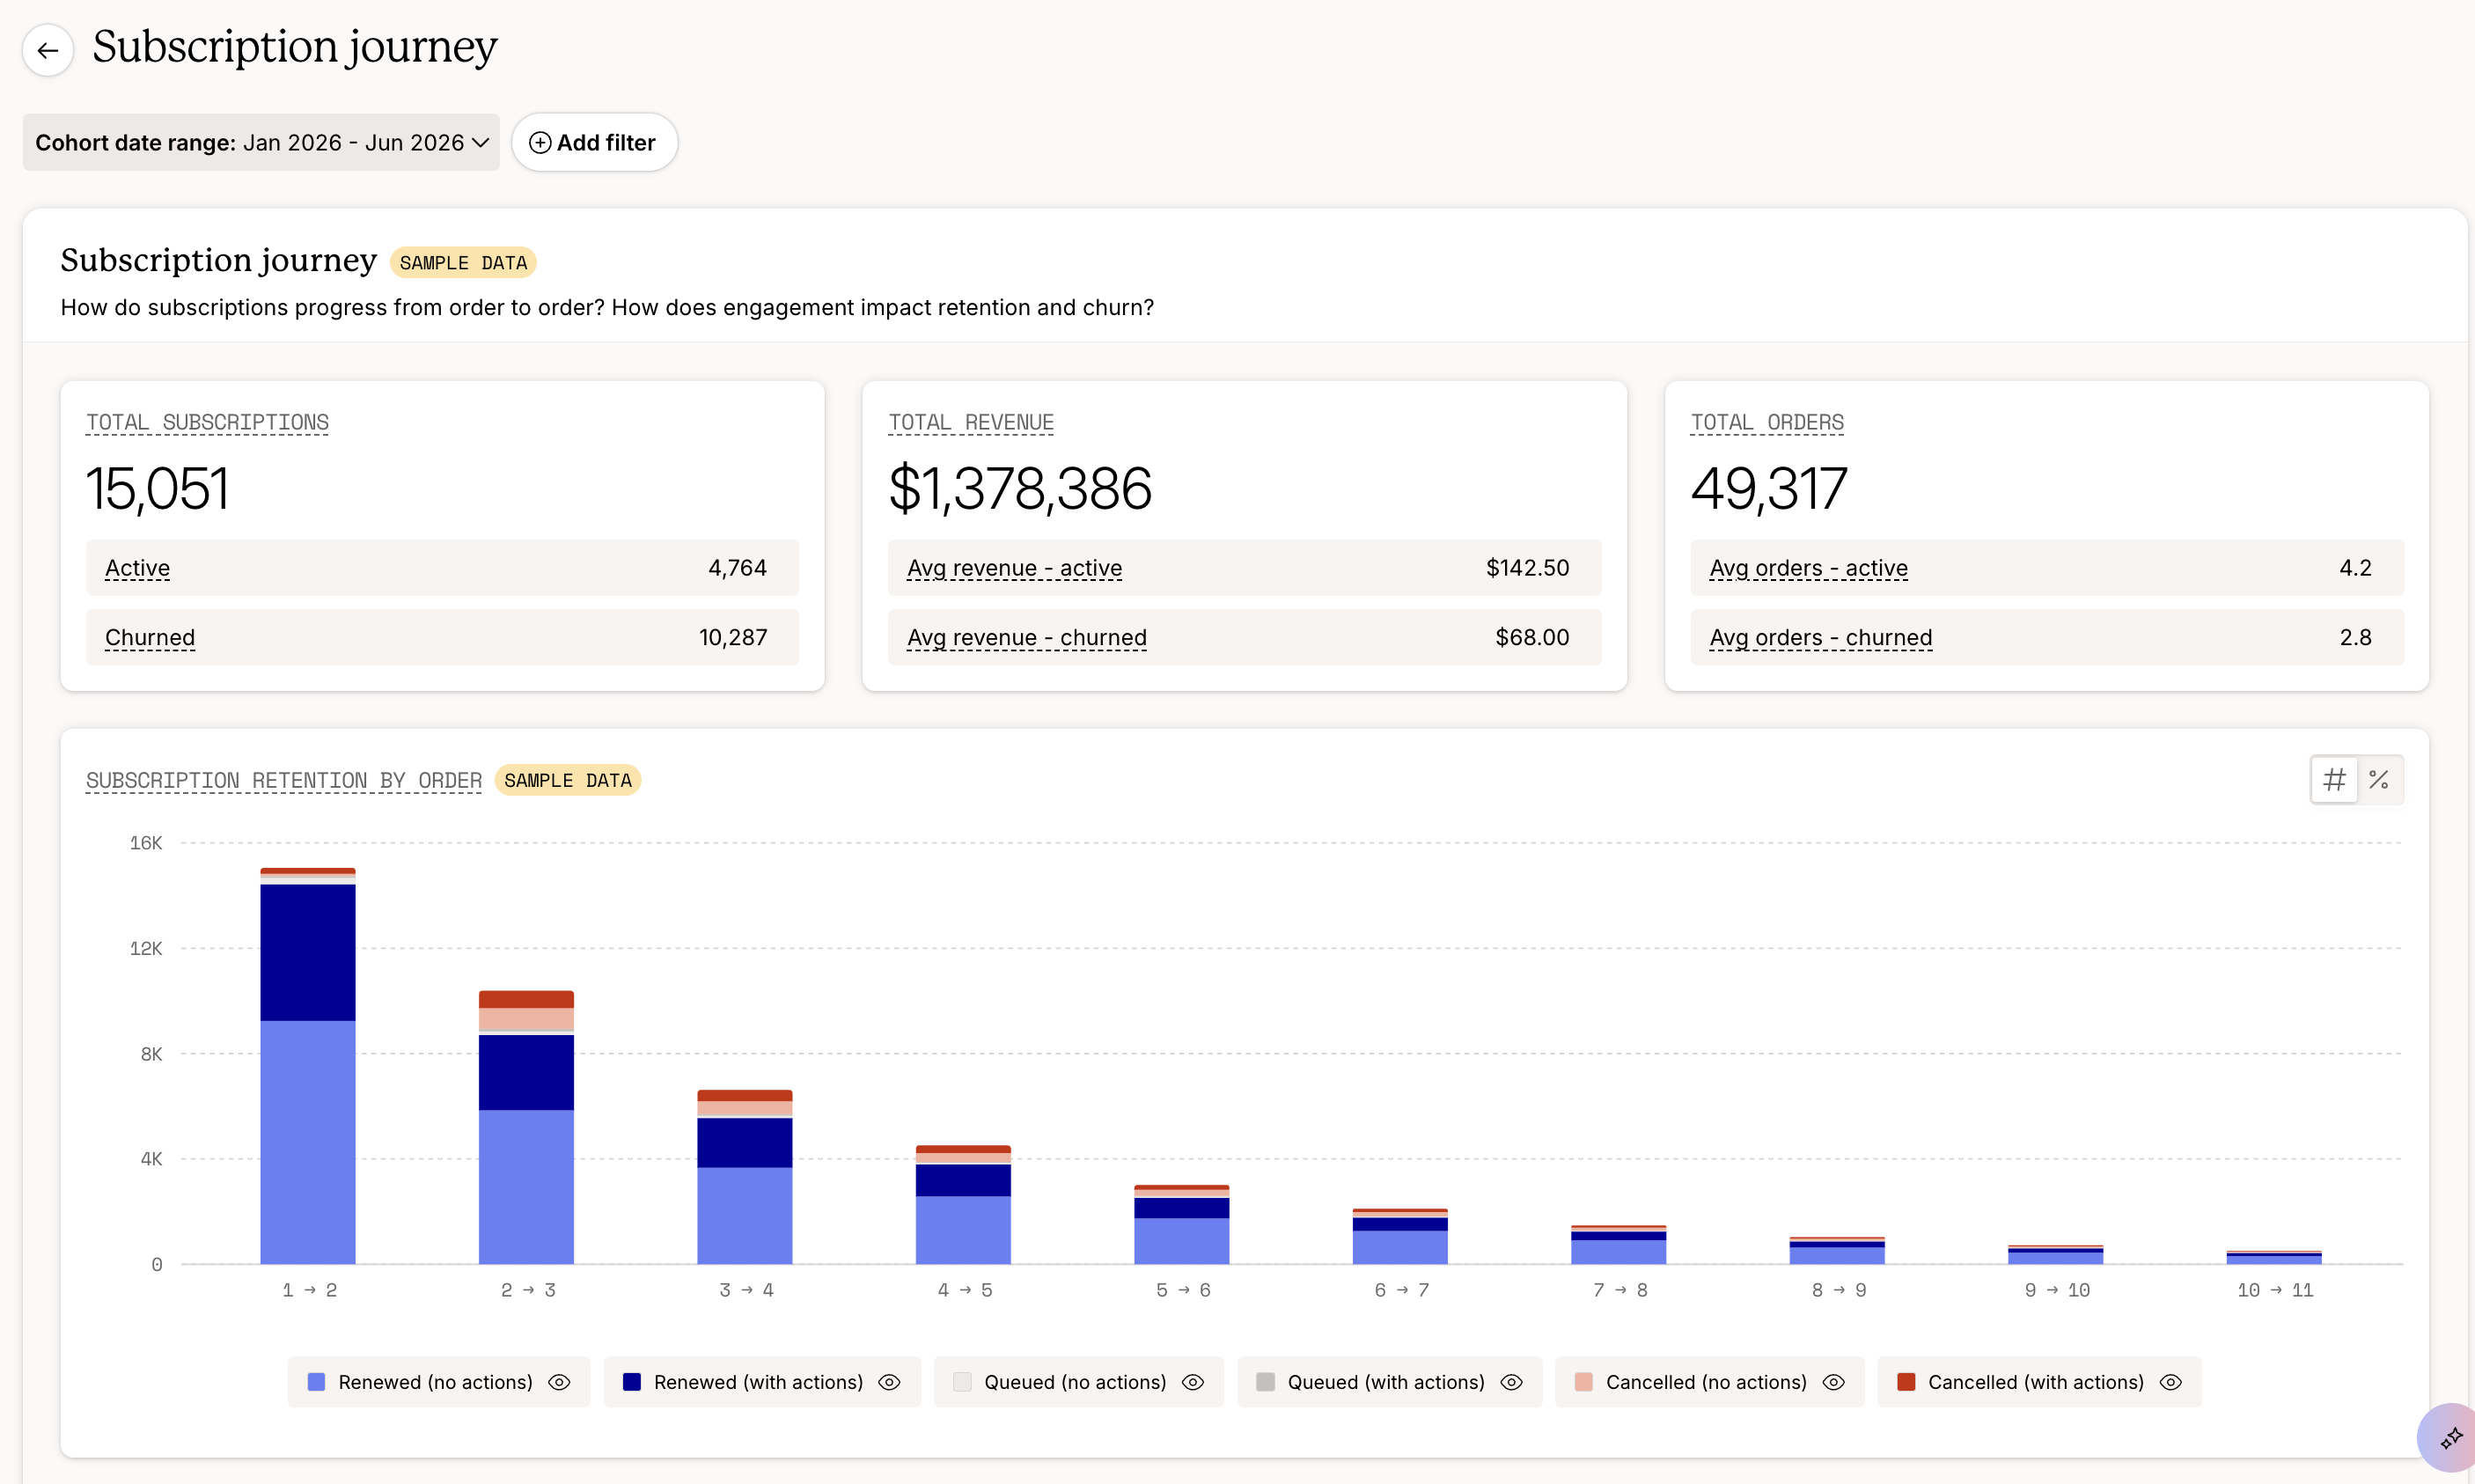Toggle Cancelled (no actions) visibility
The height and width of the screenshot is (1484, 2475).
(x=1833, y=1382)
